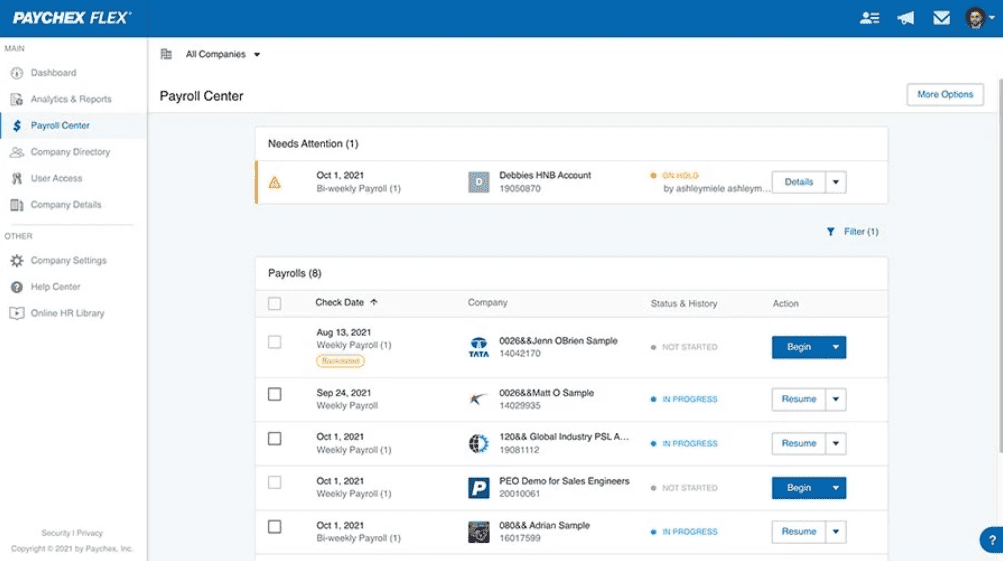Click the More Options button
Screen dimensions: 1003x561
[x=945, y=95]
